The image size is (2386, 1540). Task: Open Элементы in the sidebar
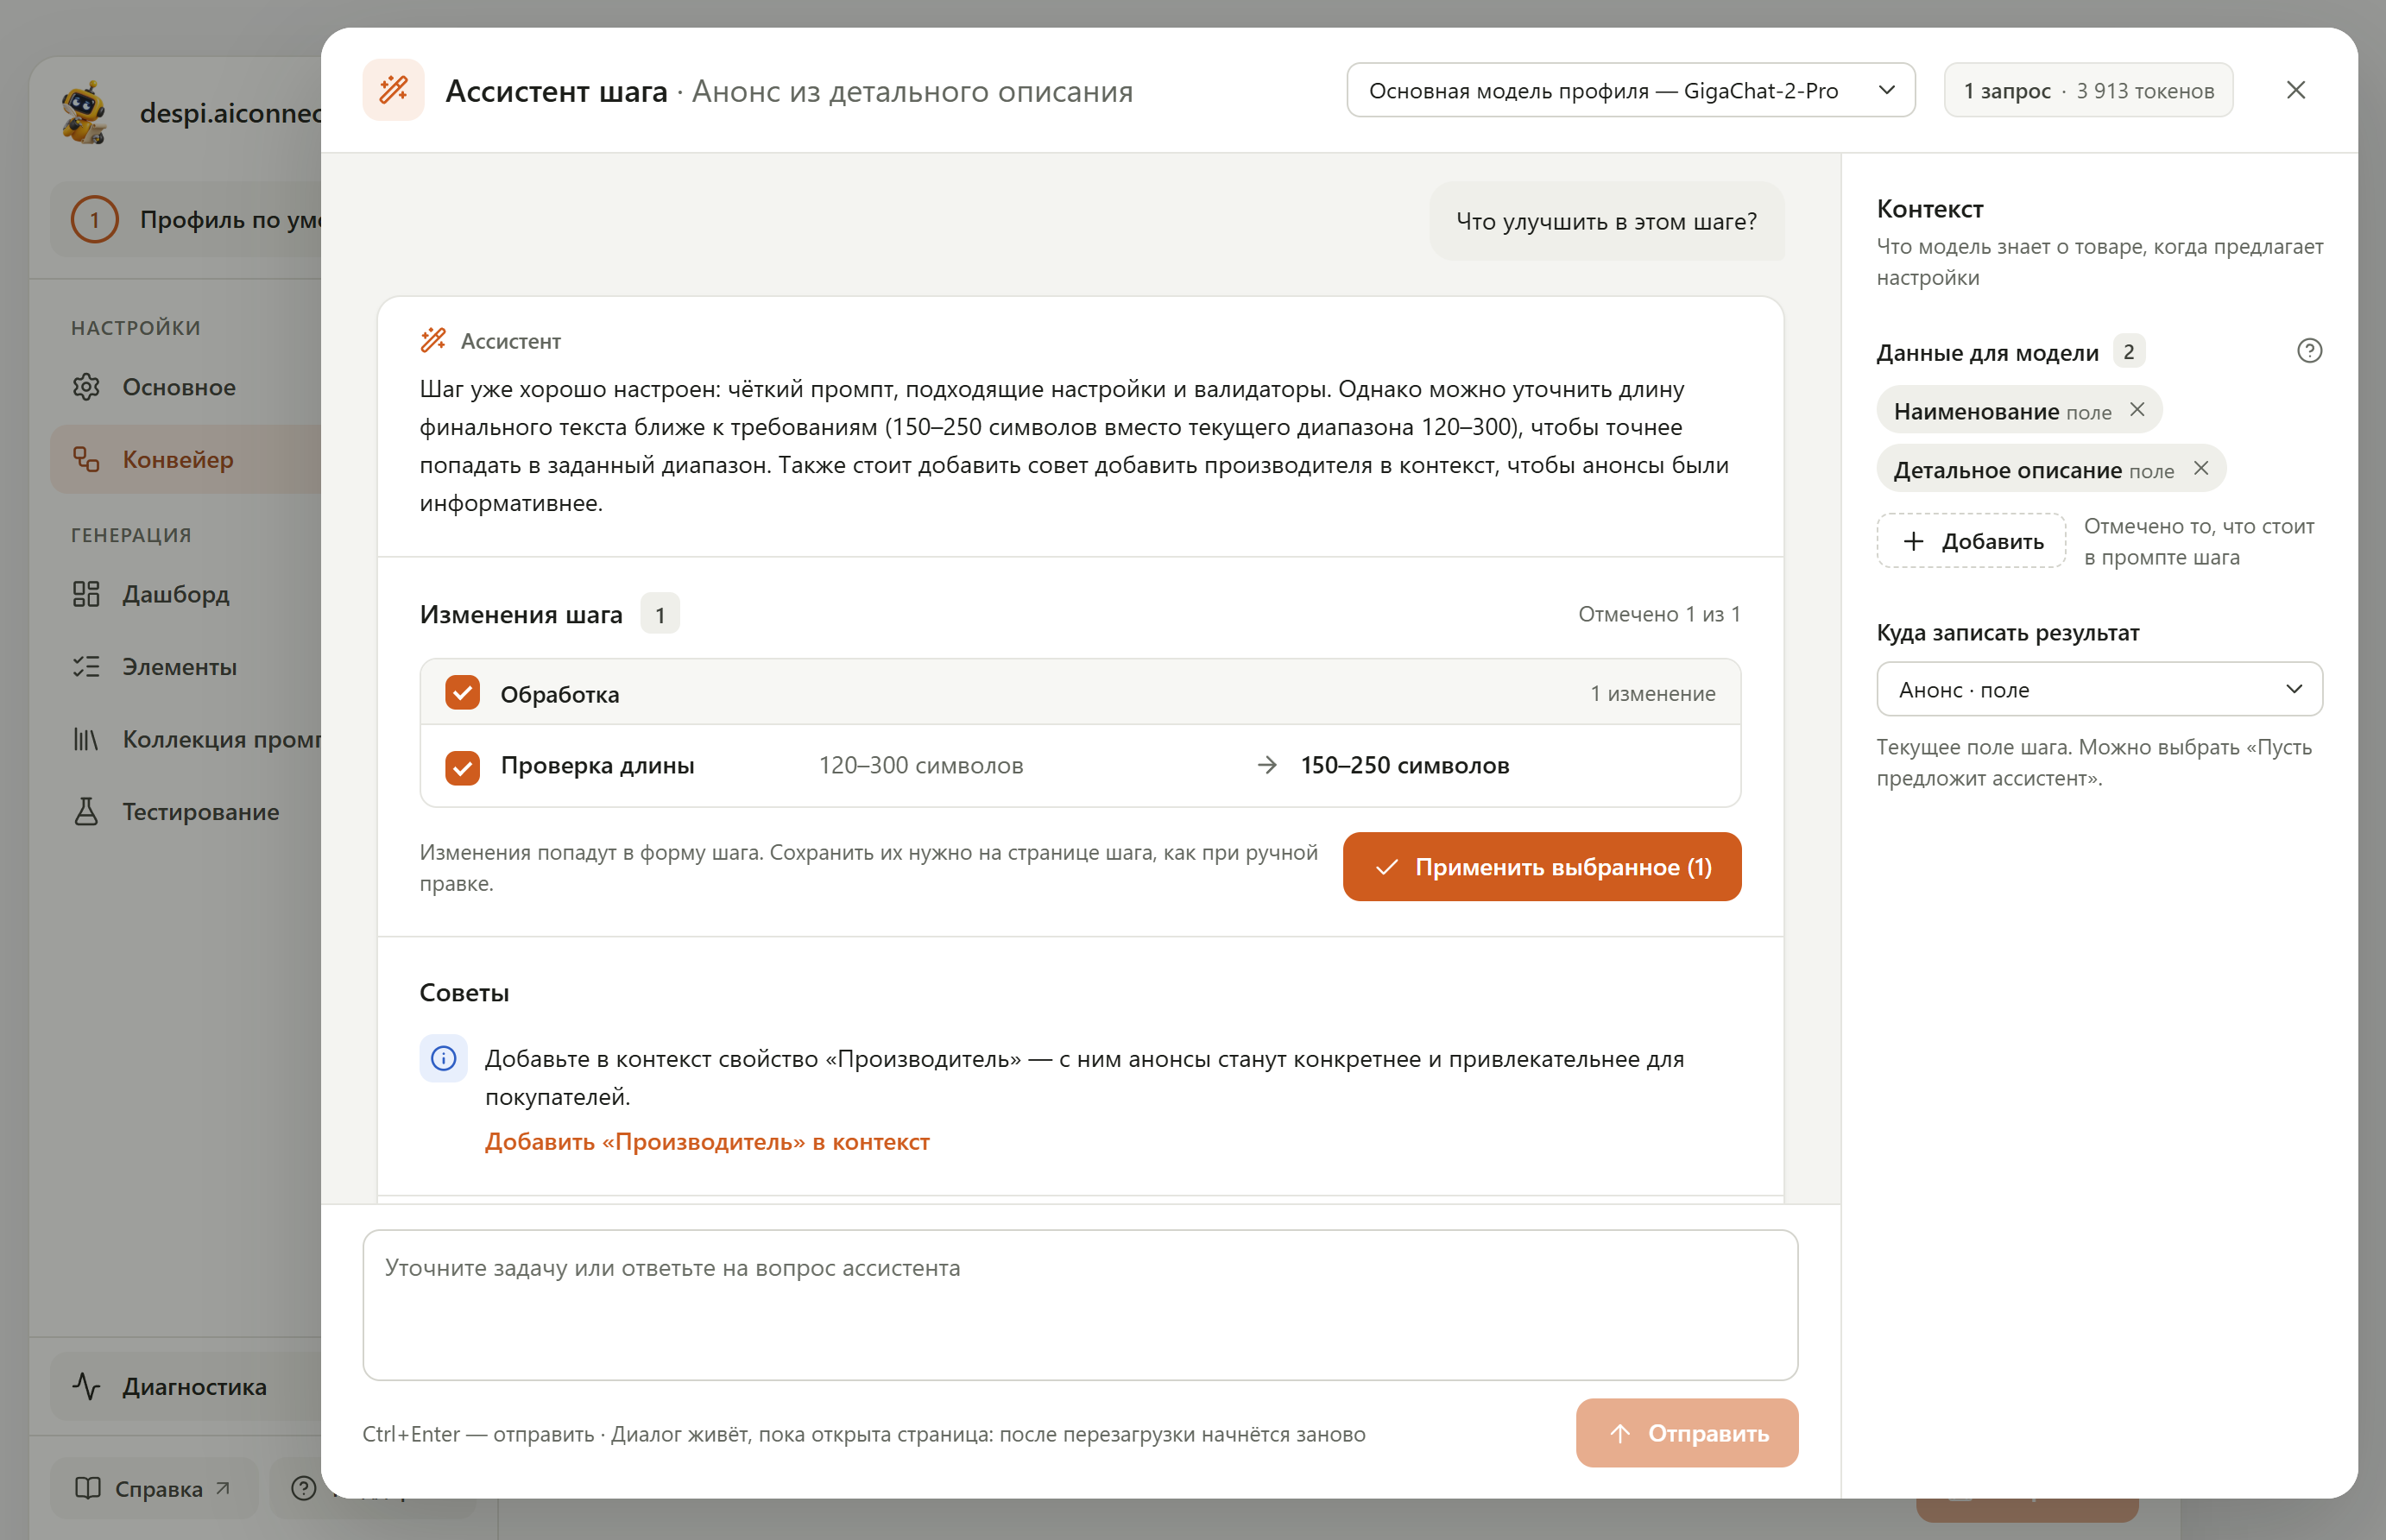coord(185,667)
